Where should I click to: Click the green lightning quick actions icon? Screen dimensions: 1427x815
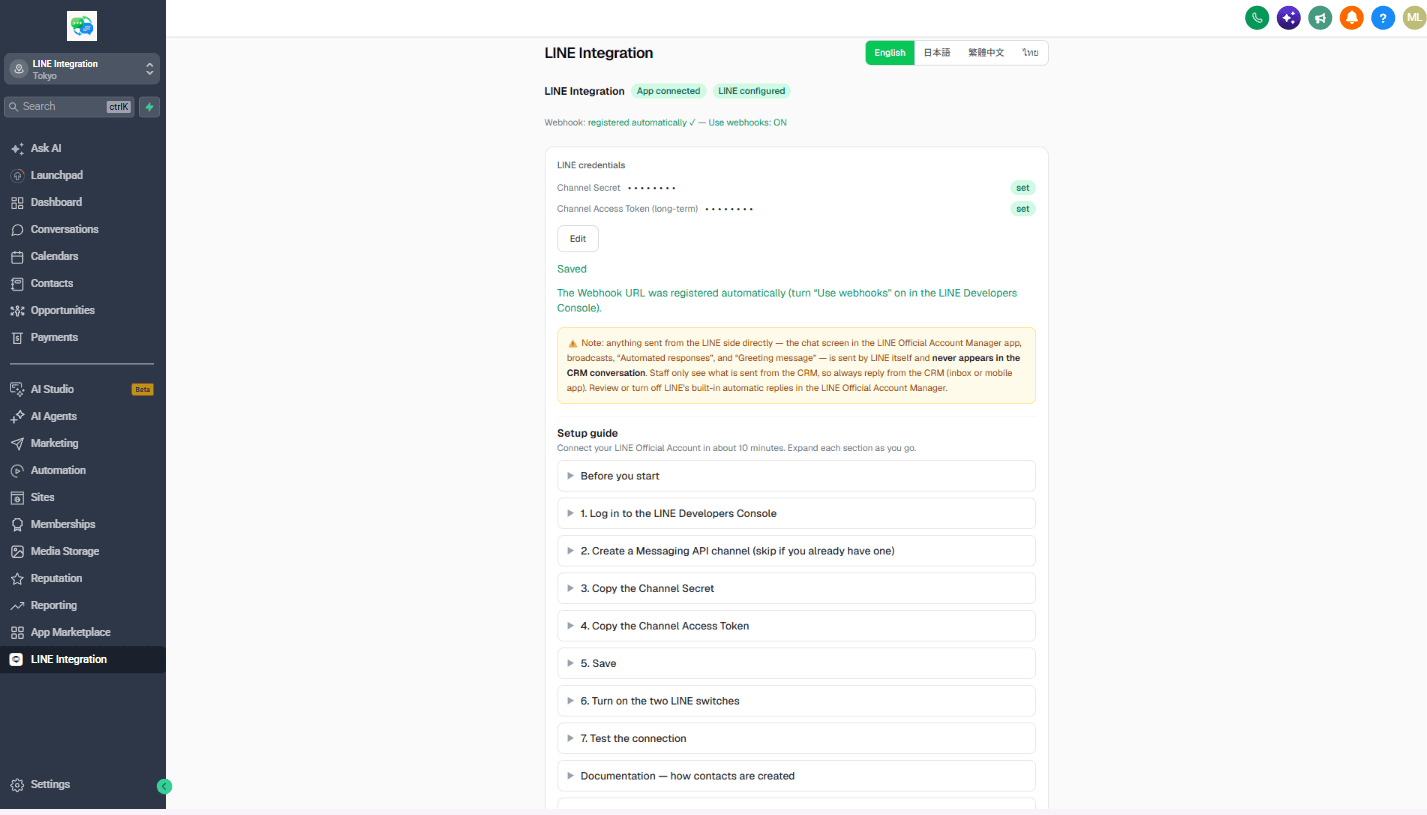point(149,106)
